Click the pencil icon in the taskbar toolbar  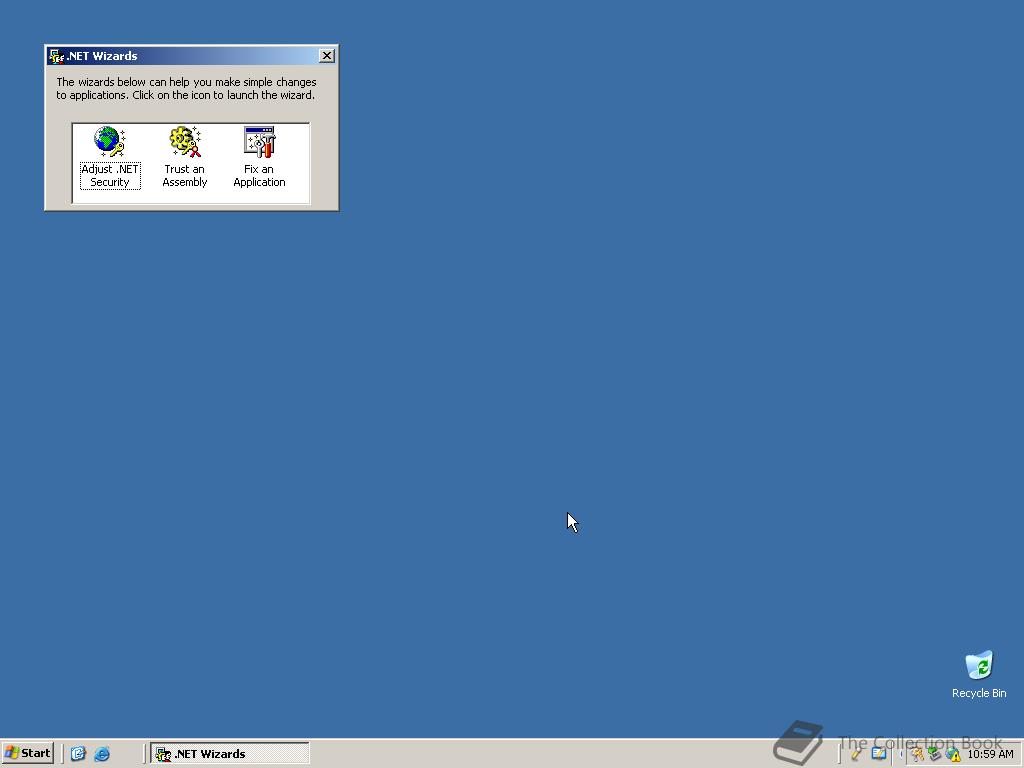[856, 754]
